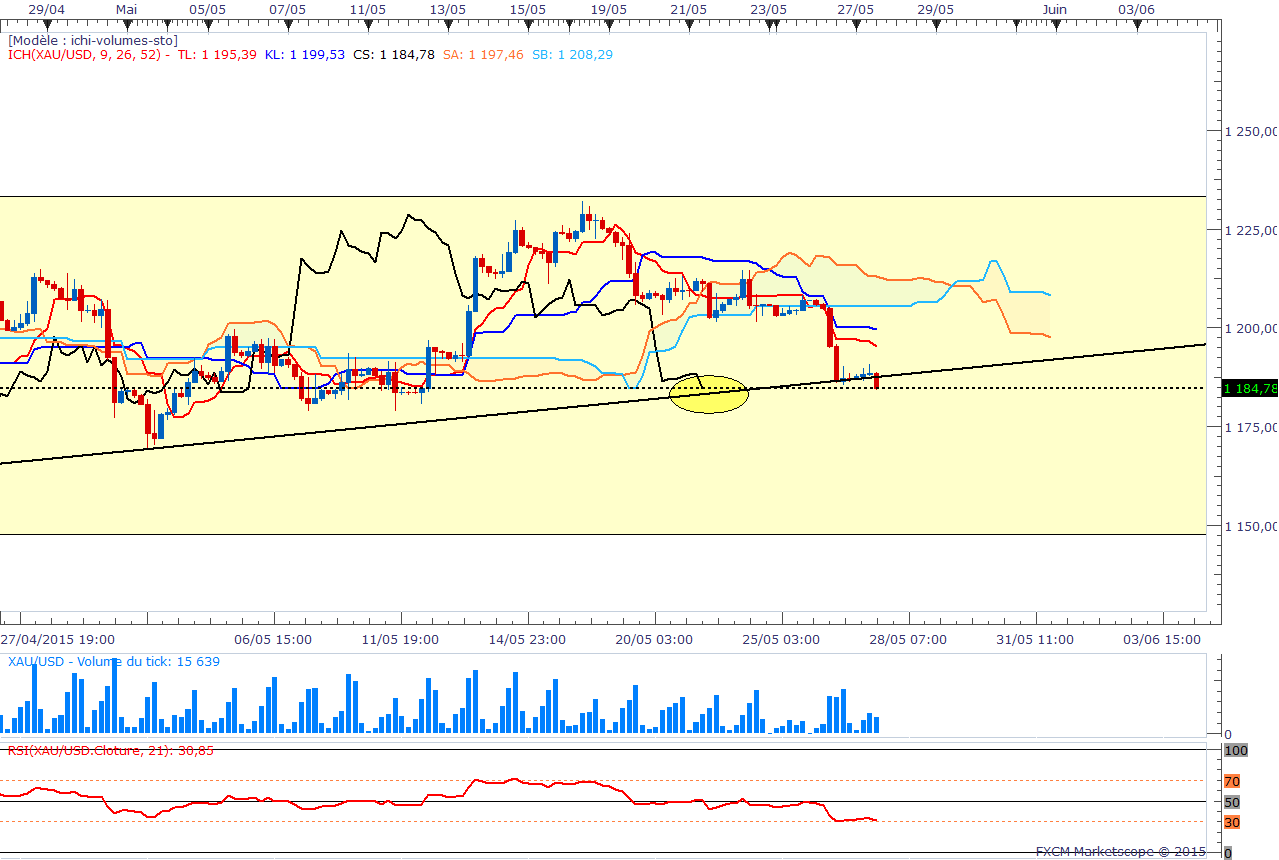The height and width of the screenshot is (860, 1279).
Task: Click the 28/05 07:00 time label
Action: tap(909, 639)
